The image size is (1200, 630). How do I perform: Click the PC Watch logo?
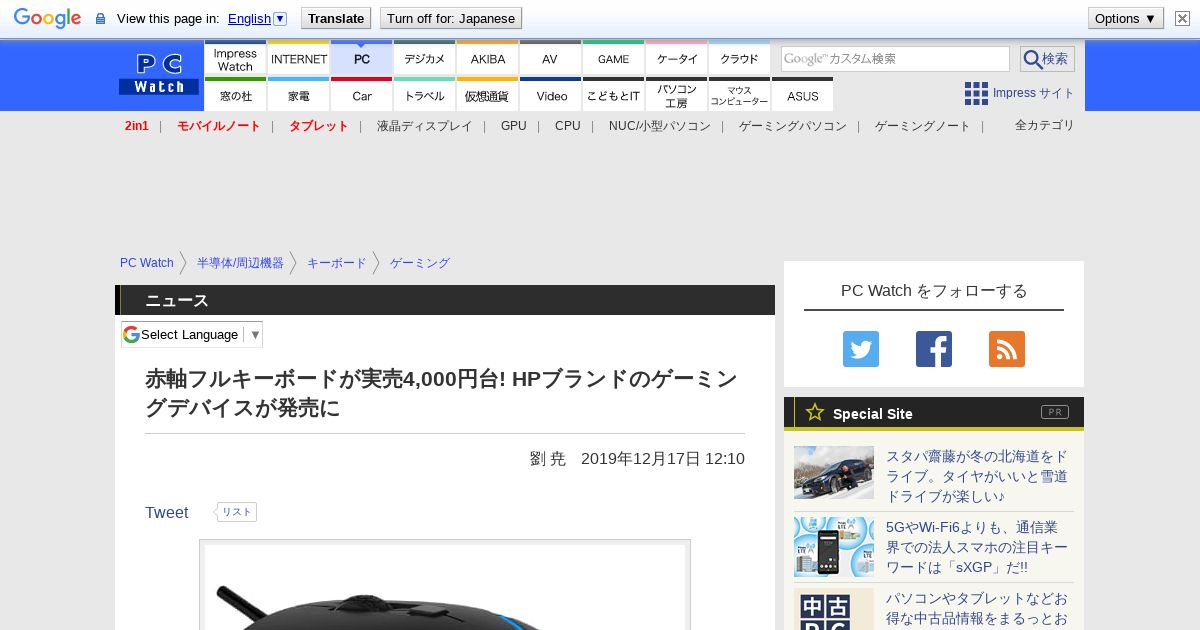pyautogui.click(x=159, y=74)
